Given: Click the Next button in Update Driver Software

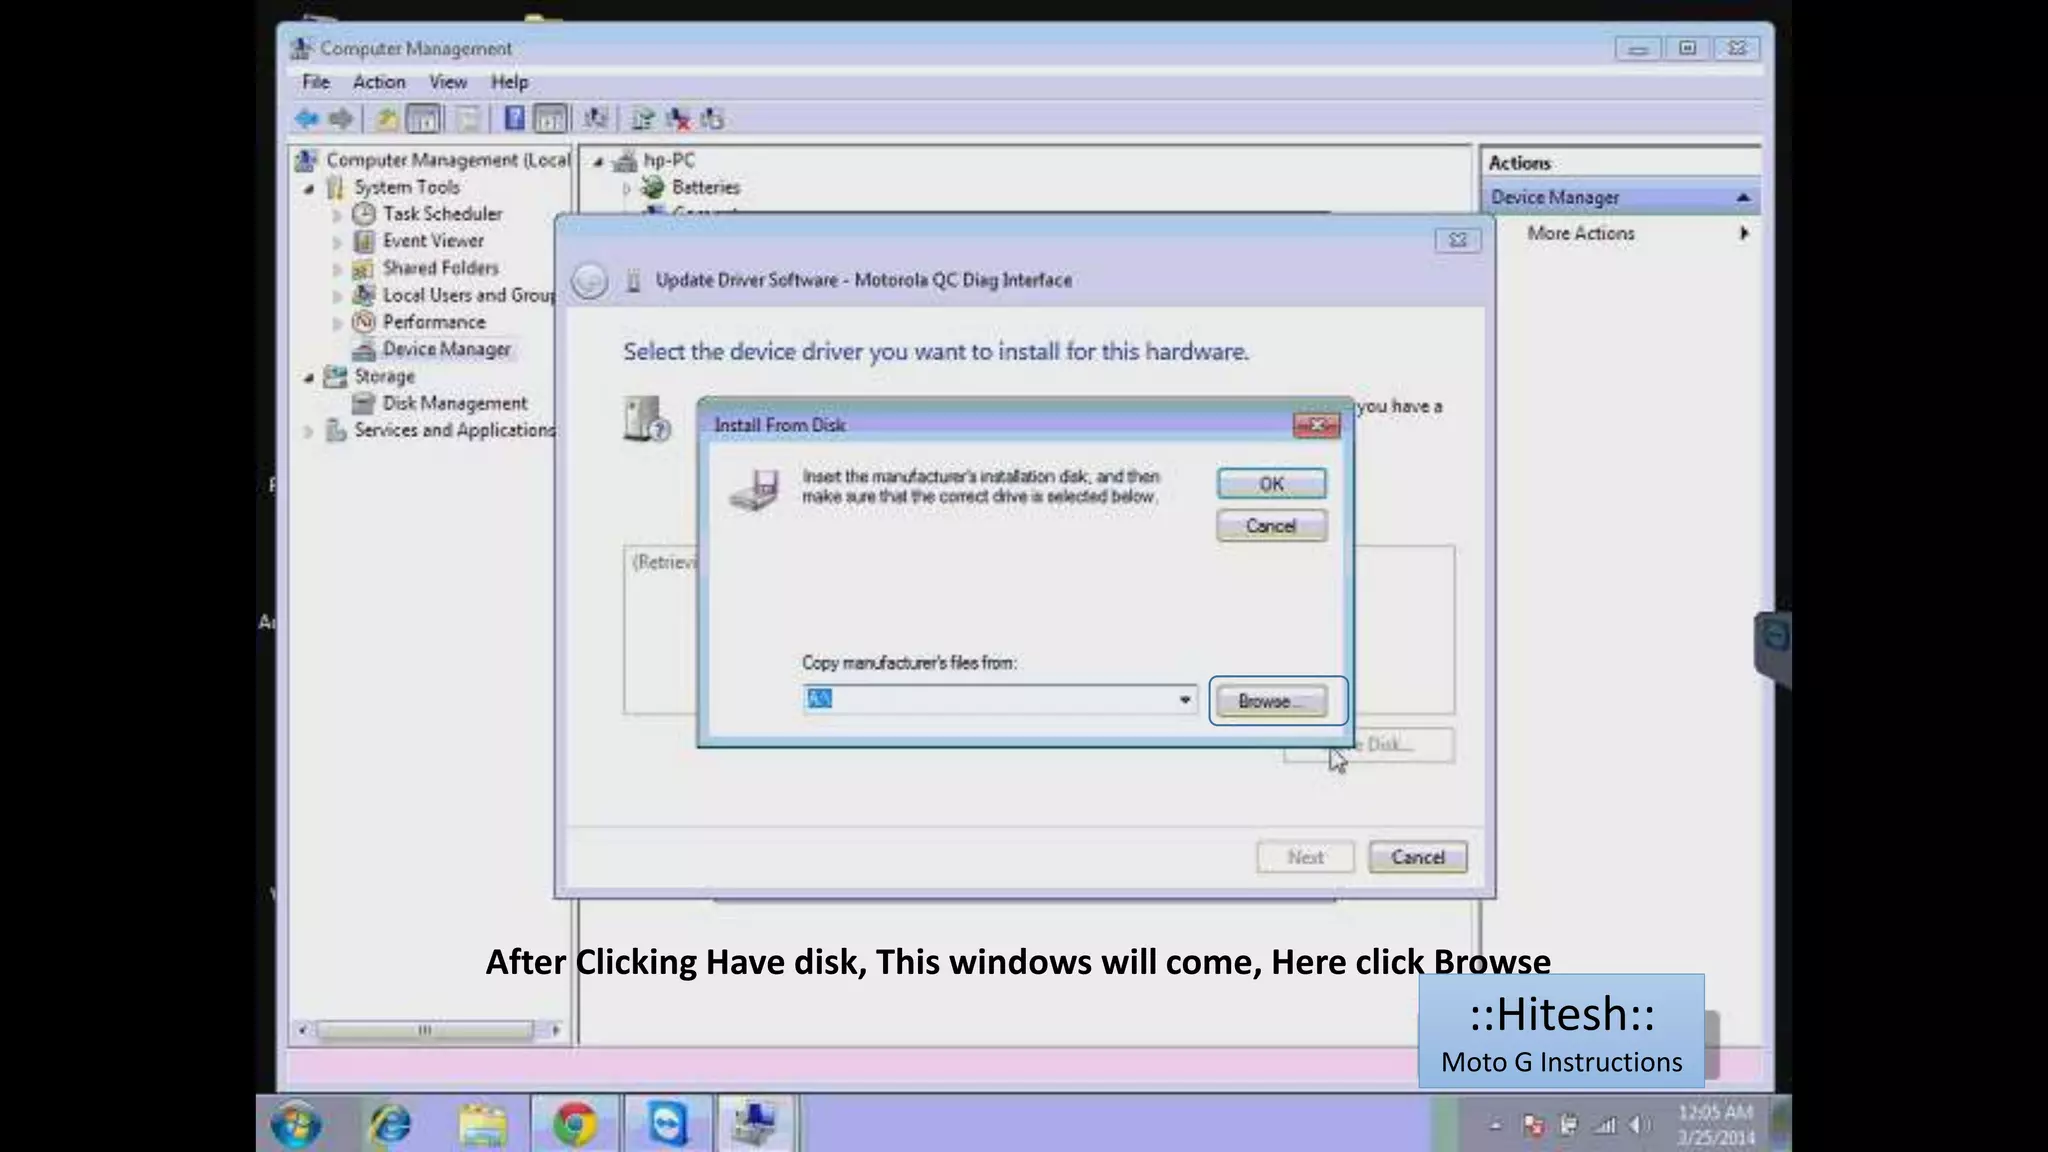Looking at the screenshot, I should (x=1305, y=857).
